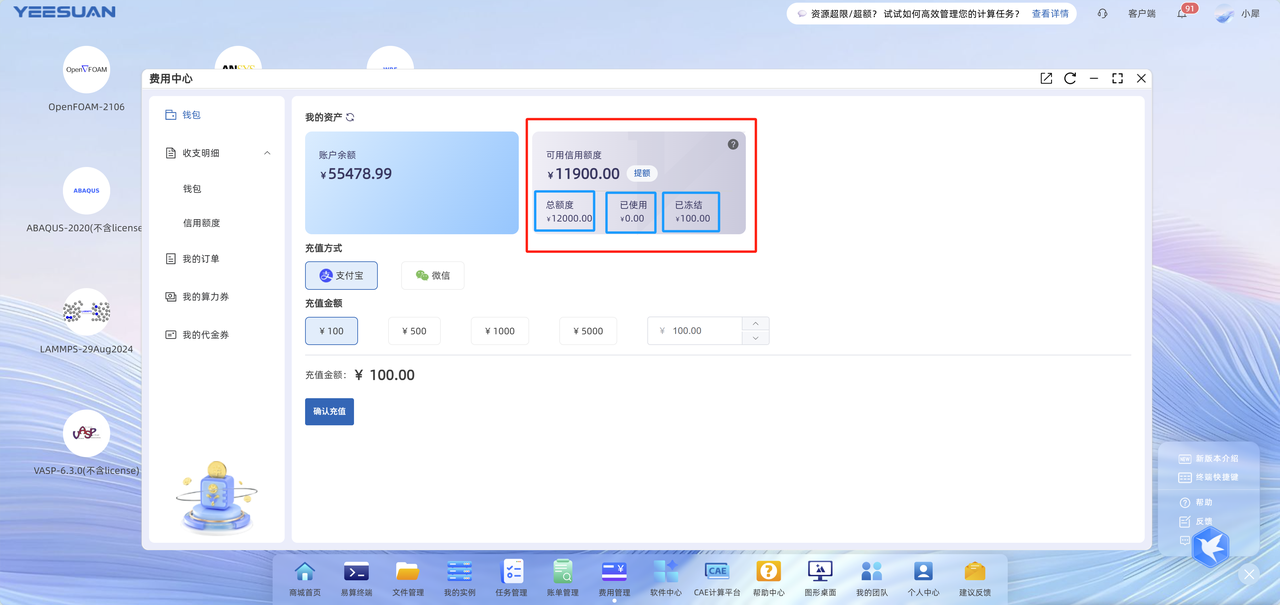Open 信用额度 in the sidebar

[201, 223]
